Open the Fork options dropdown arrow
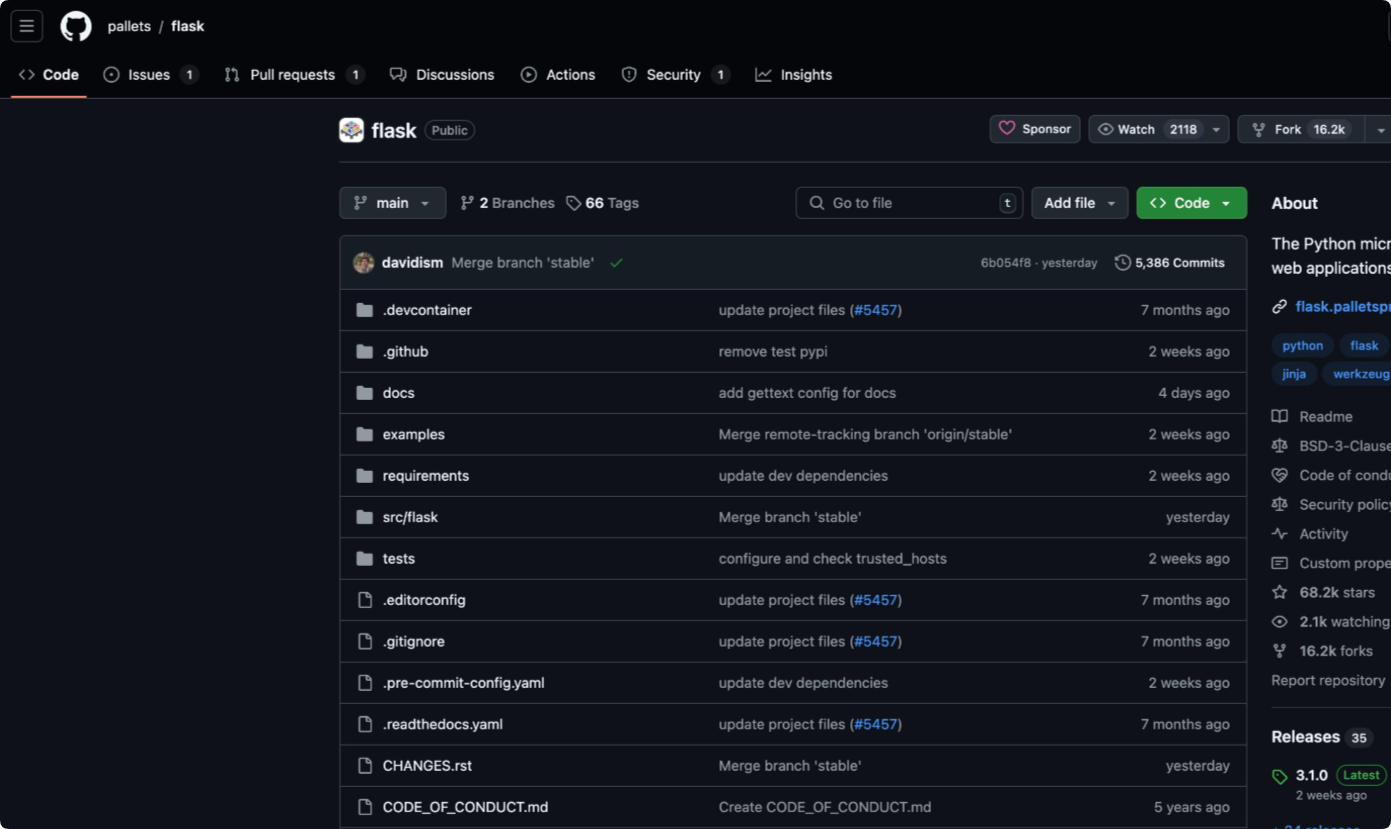 [x=1380, y=130]
